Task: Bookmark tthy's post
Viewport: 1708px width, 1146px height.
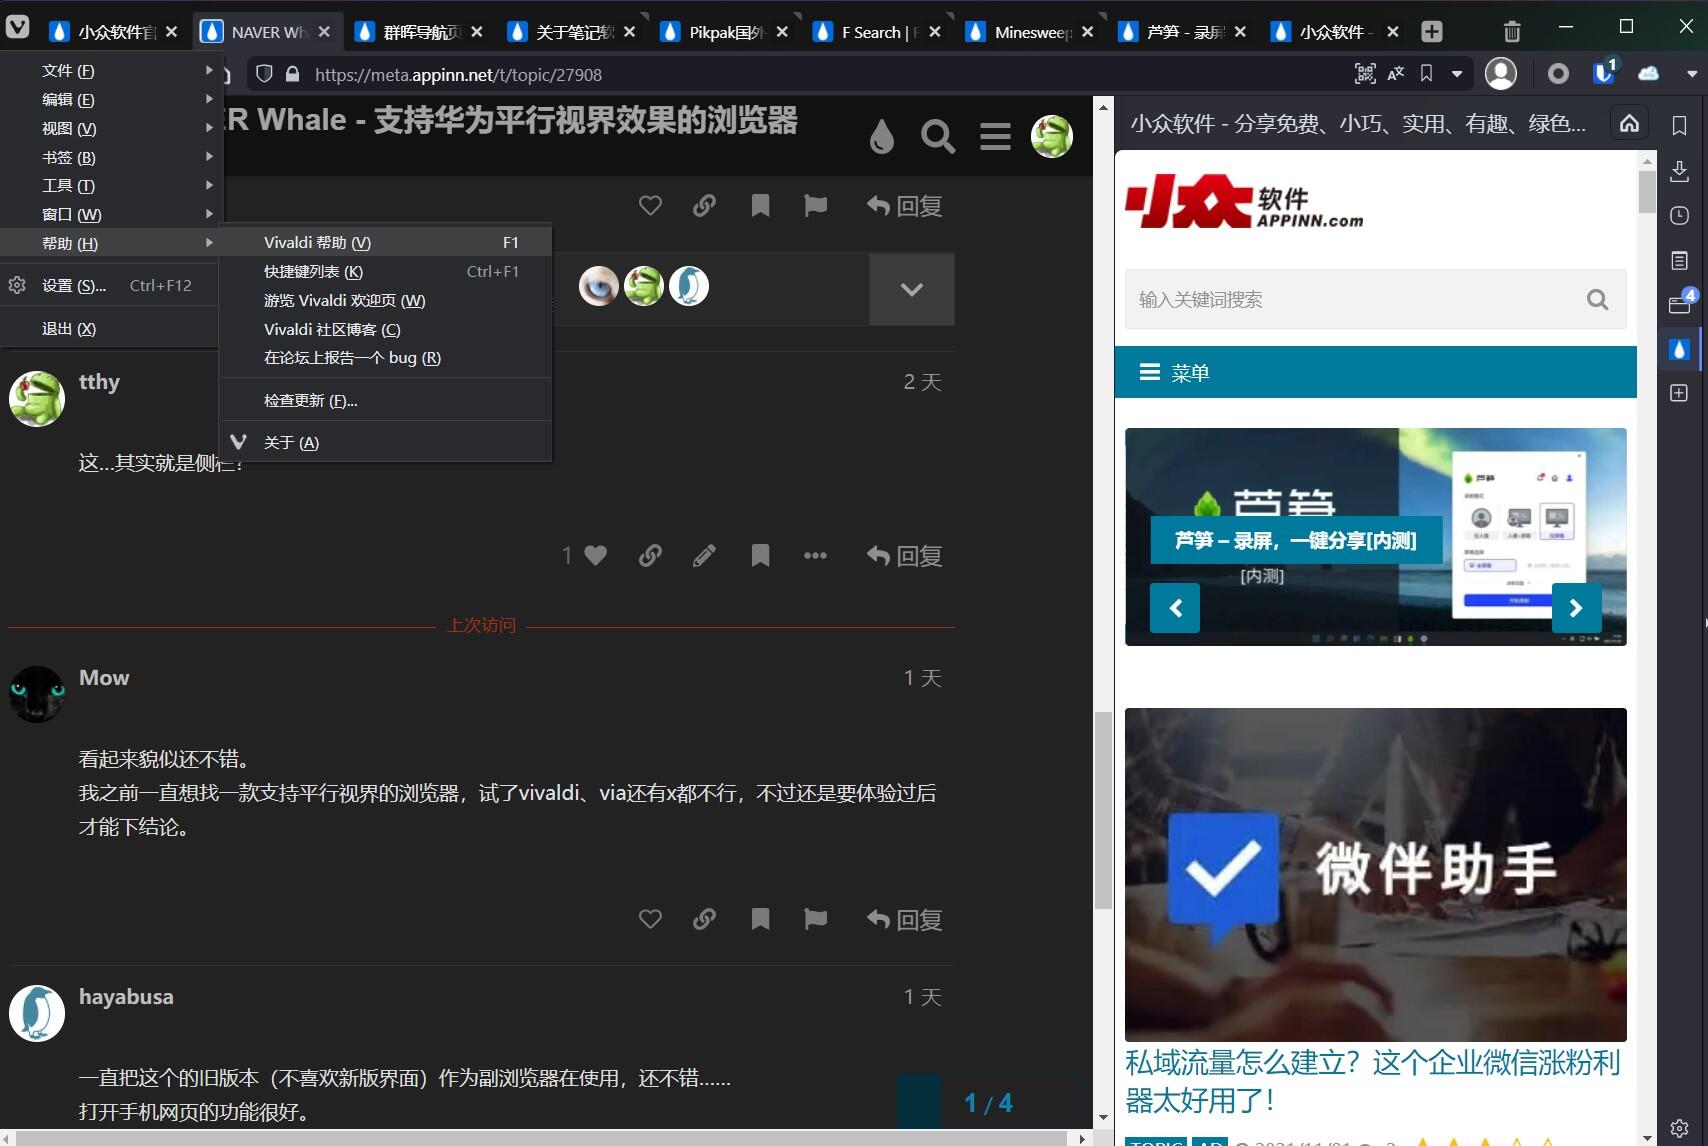Action: click(x=760, y=556)
